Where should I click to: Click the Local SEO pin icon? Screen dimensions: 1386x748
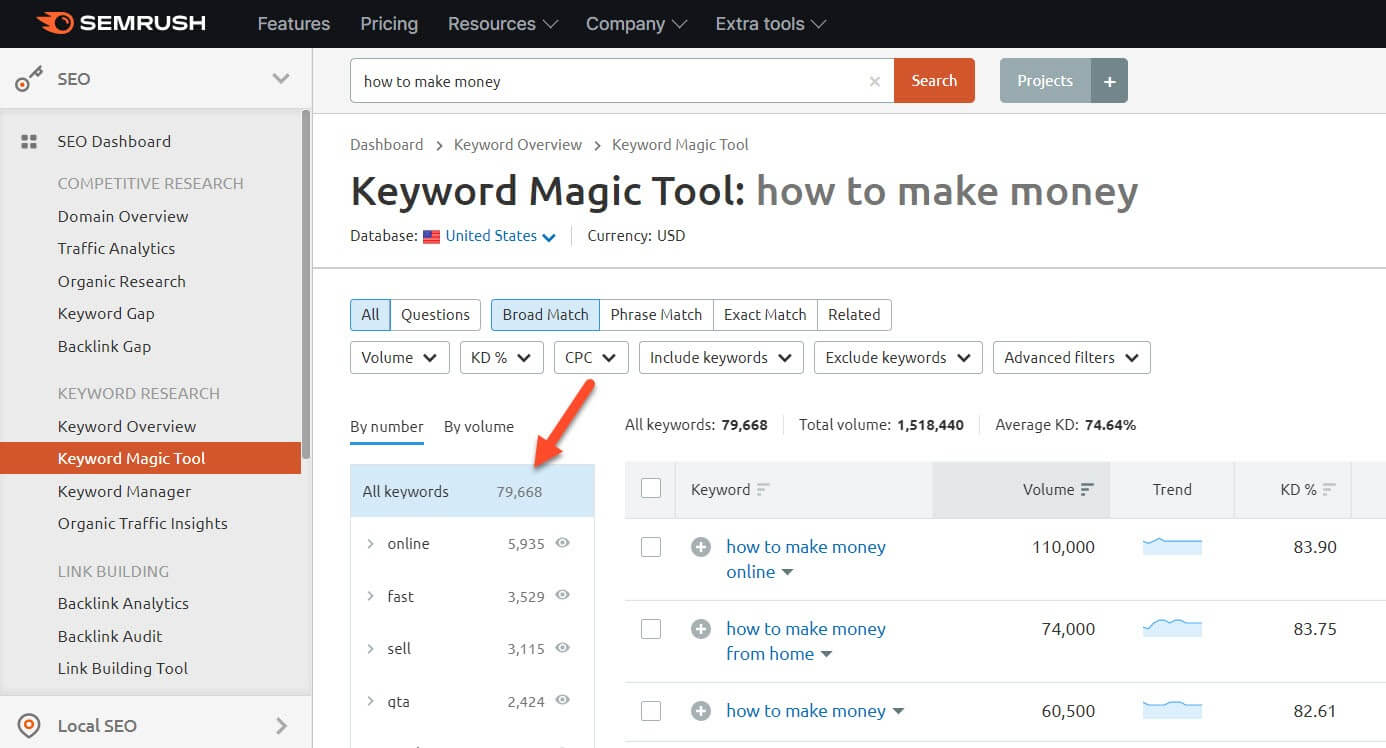pos(29,726)
